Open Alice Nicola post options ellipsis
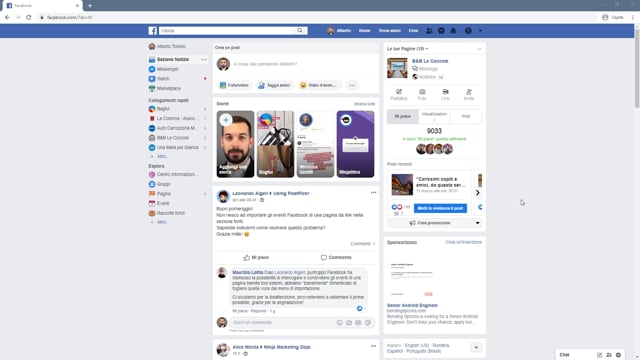The height and width of the screenshot is (360, 640). 373,346
